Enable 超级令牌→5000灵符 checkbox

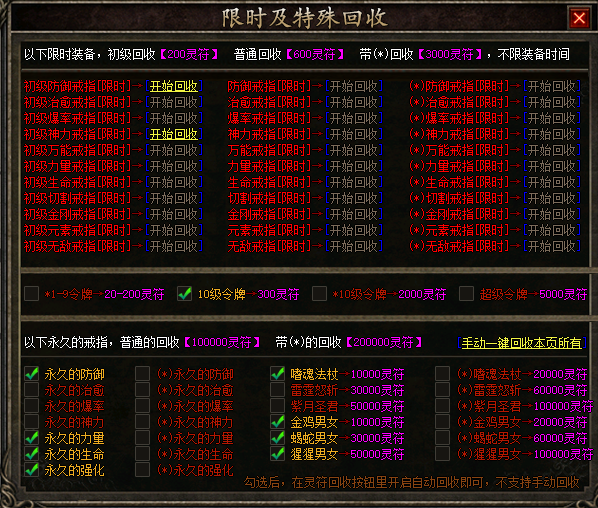pos(466,294)
